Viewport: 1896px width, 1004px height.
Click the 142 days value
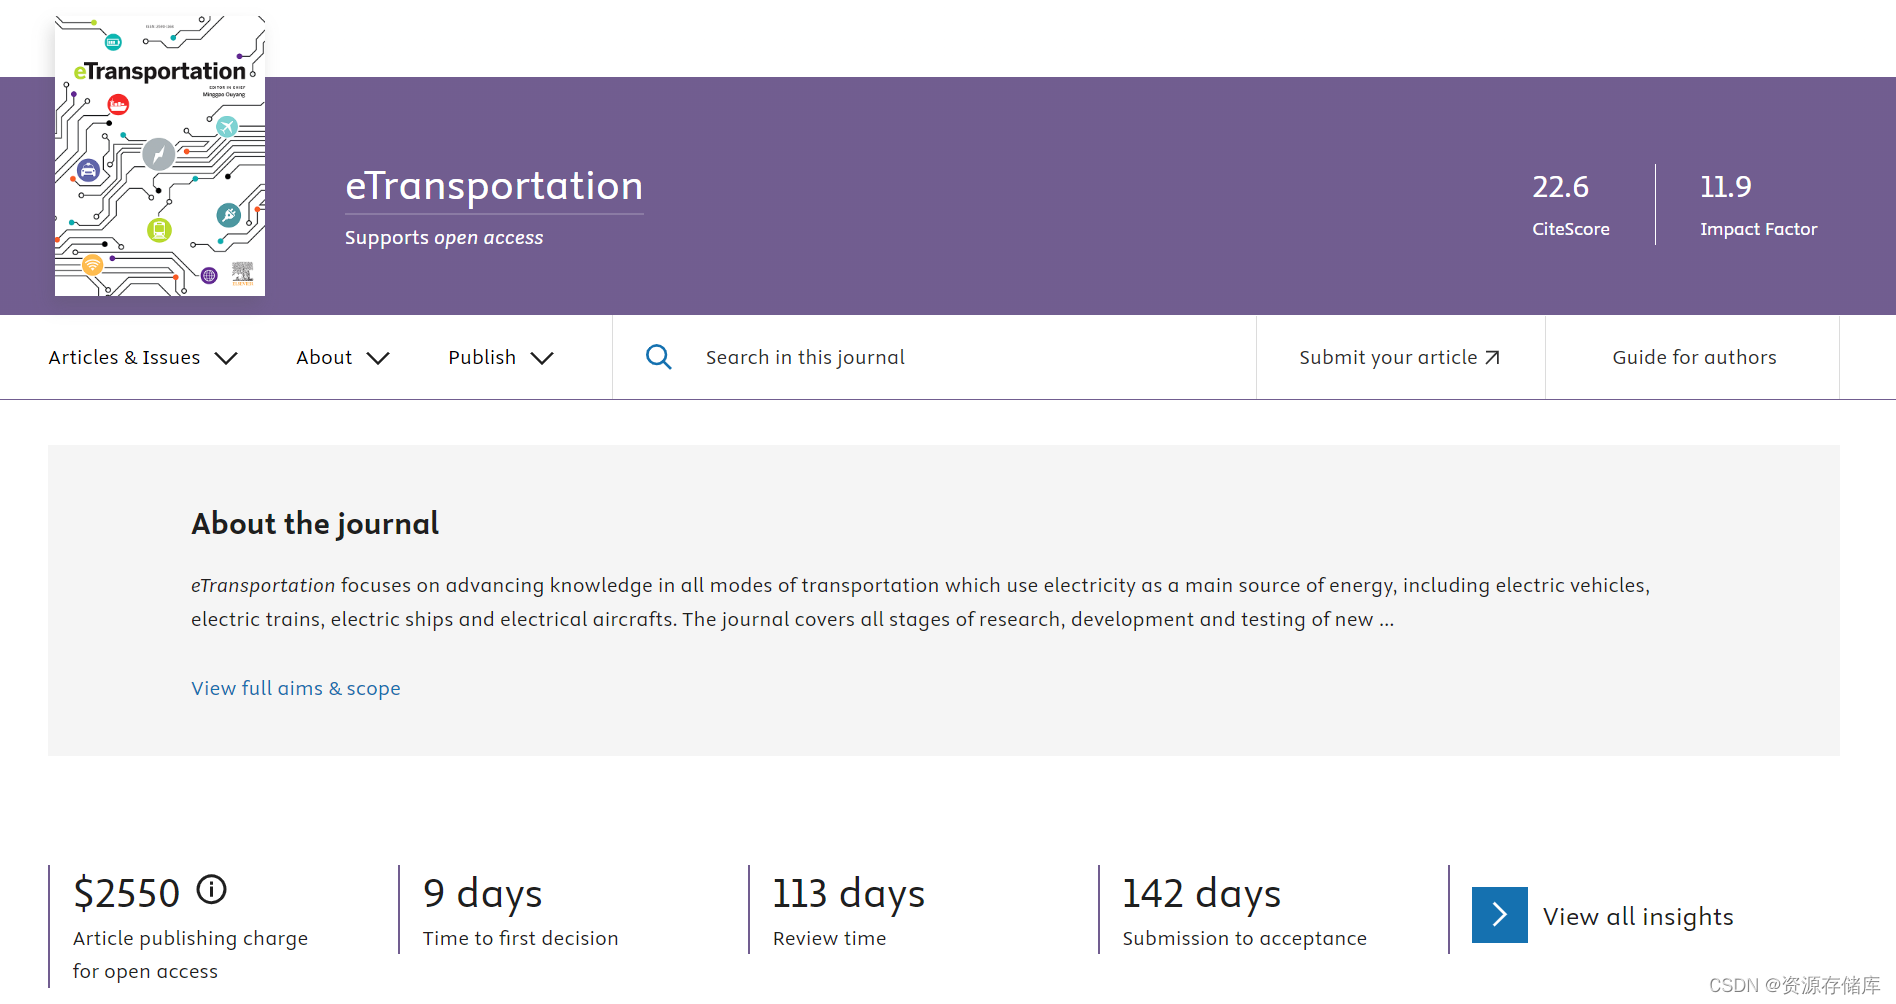1202,894
